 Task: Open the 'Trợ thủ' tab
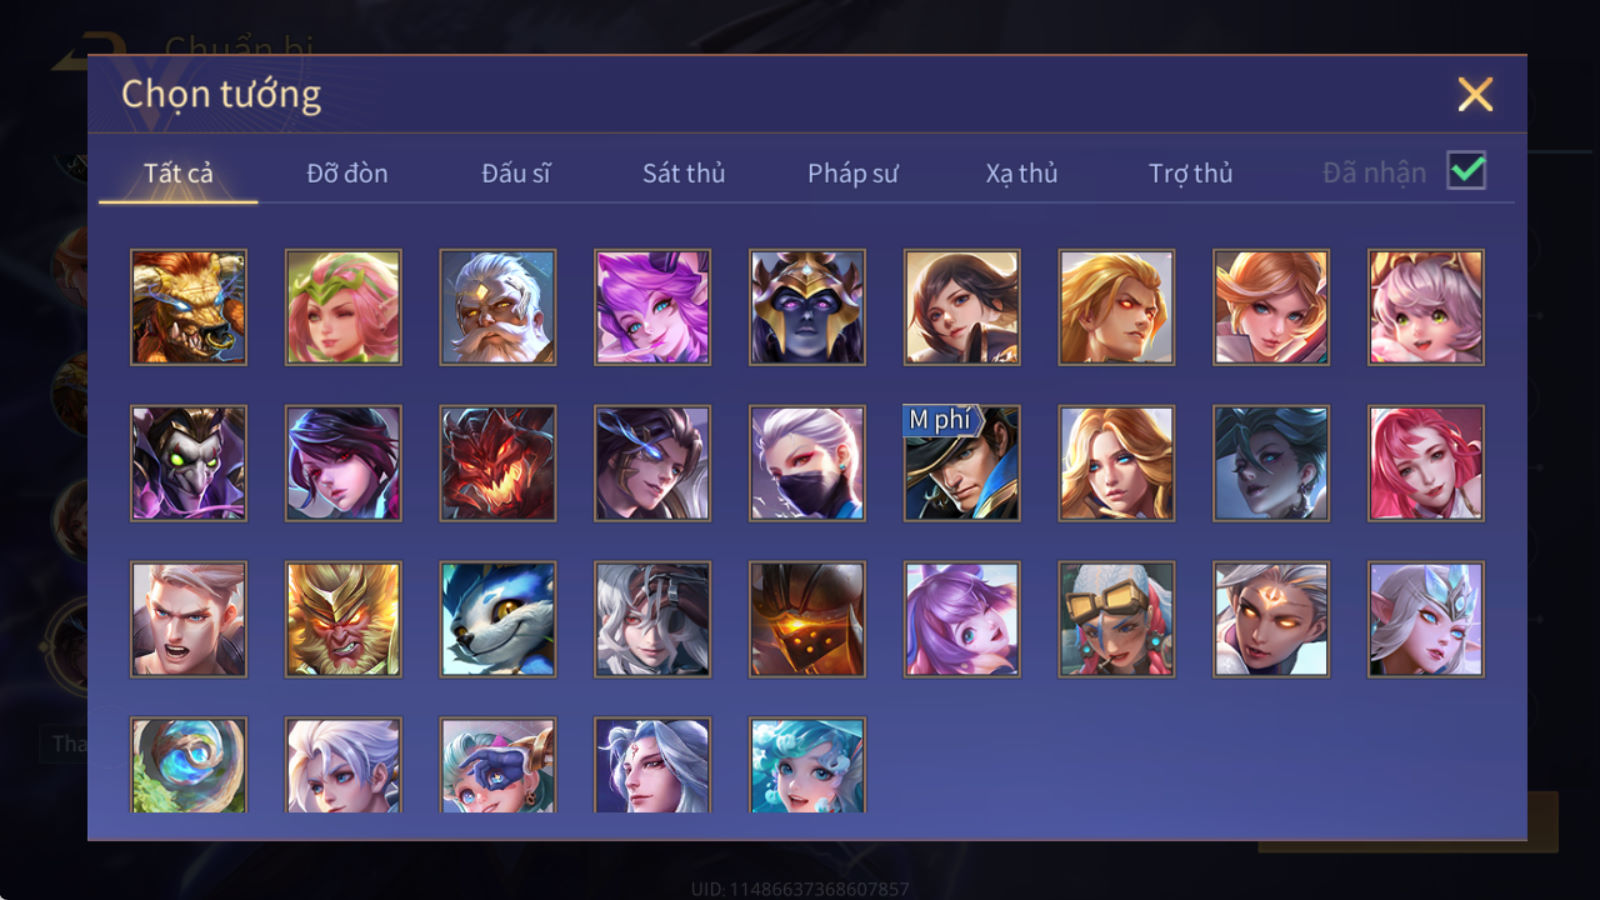[x=1190, y=173]
